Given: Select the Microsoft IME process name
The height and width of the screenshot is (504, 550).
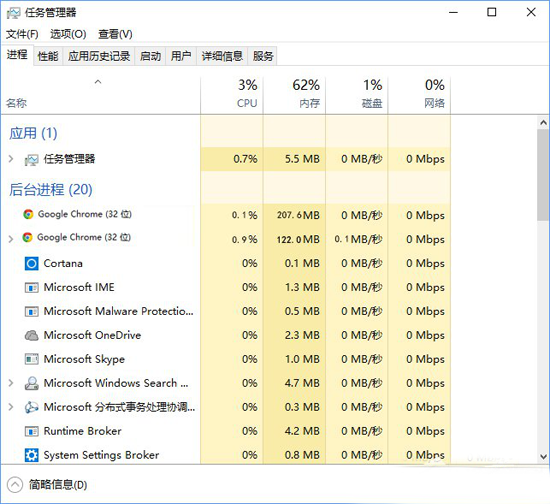Looking at the screenshot, I should point(79,288).
